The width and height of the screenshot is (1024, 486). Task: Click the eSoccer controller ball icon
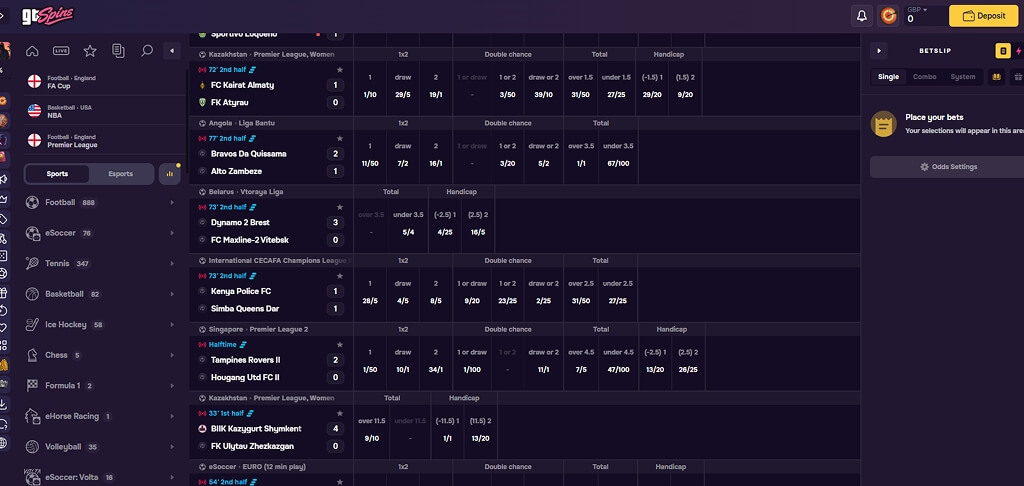click(x=32, y=233)
